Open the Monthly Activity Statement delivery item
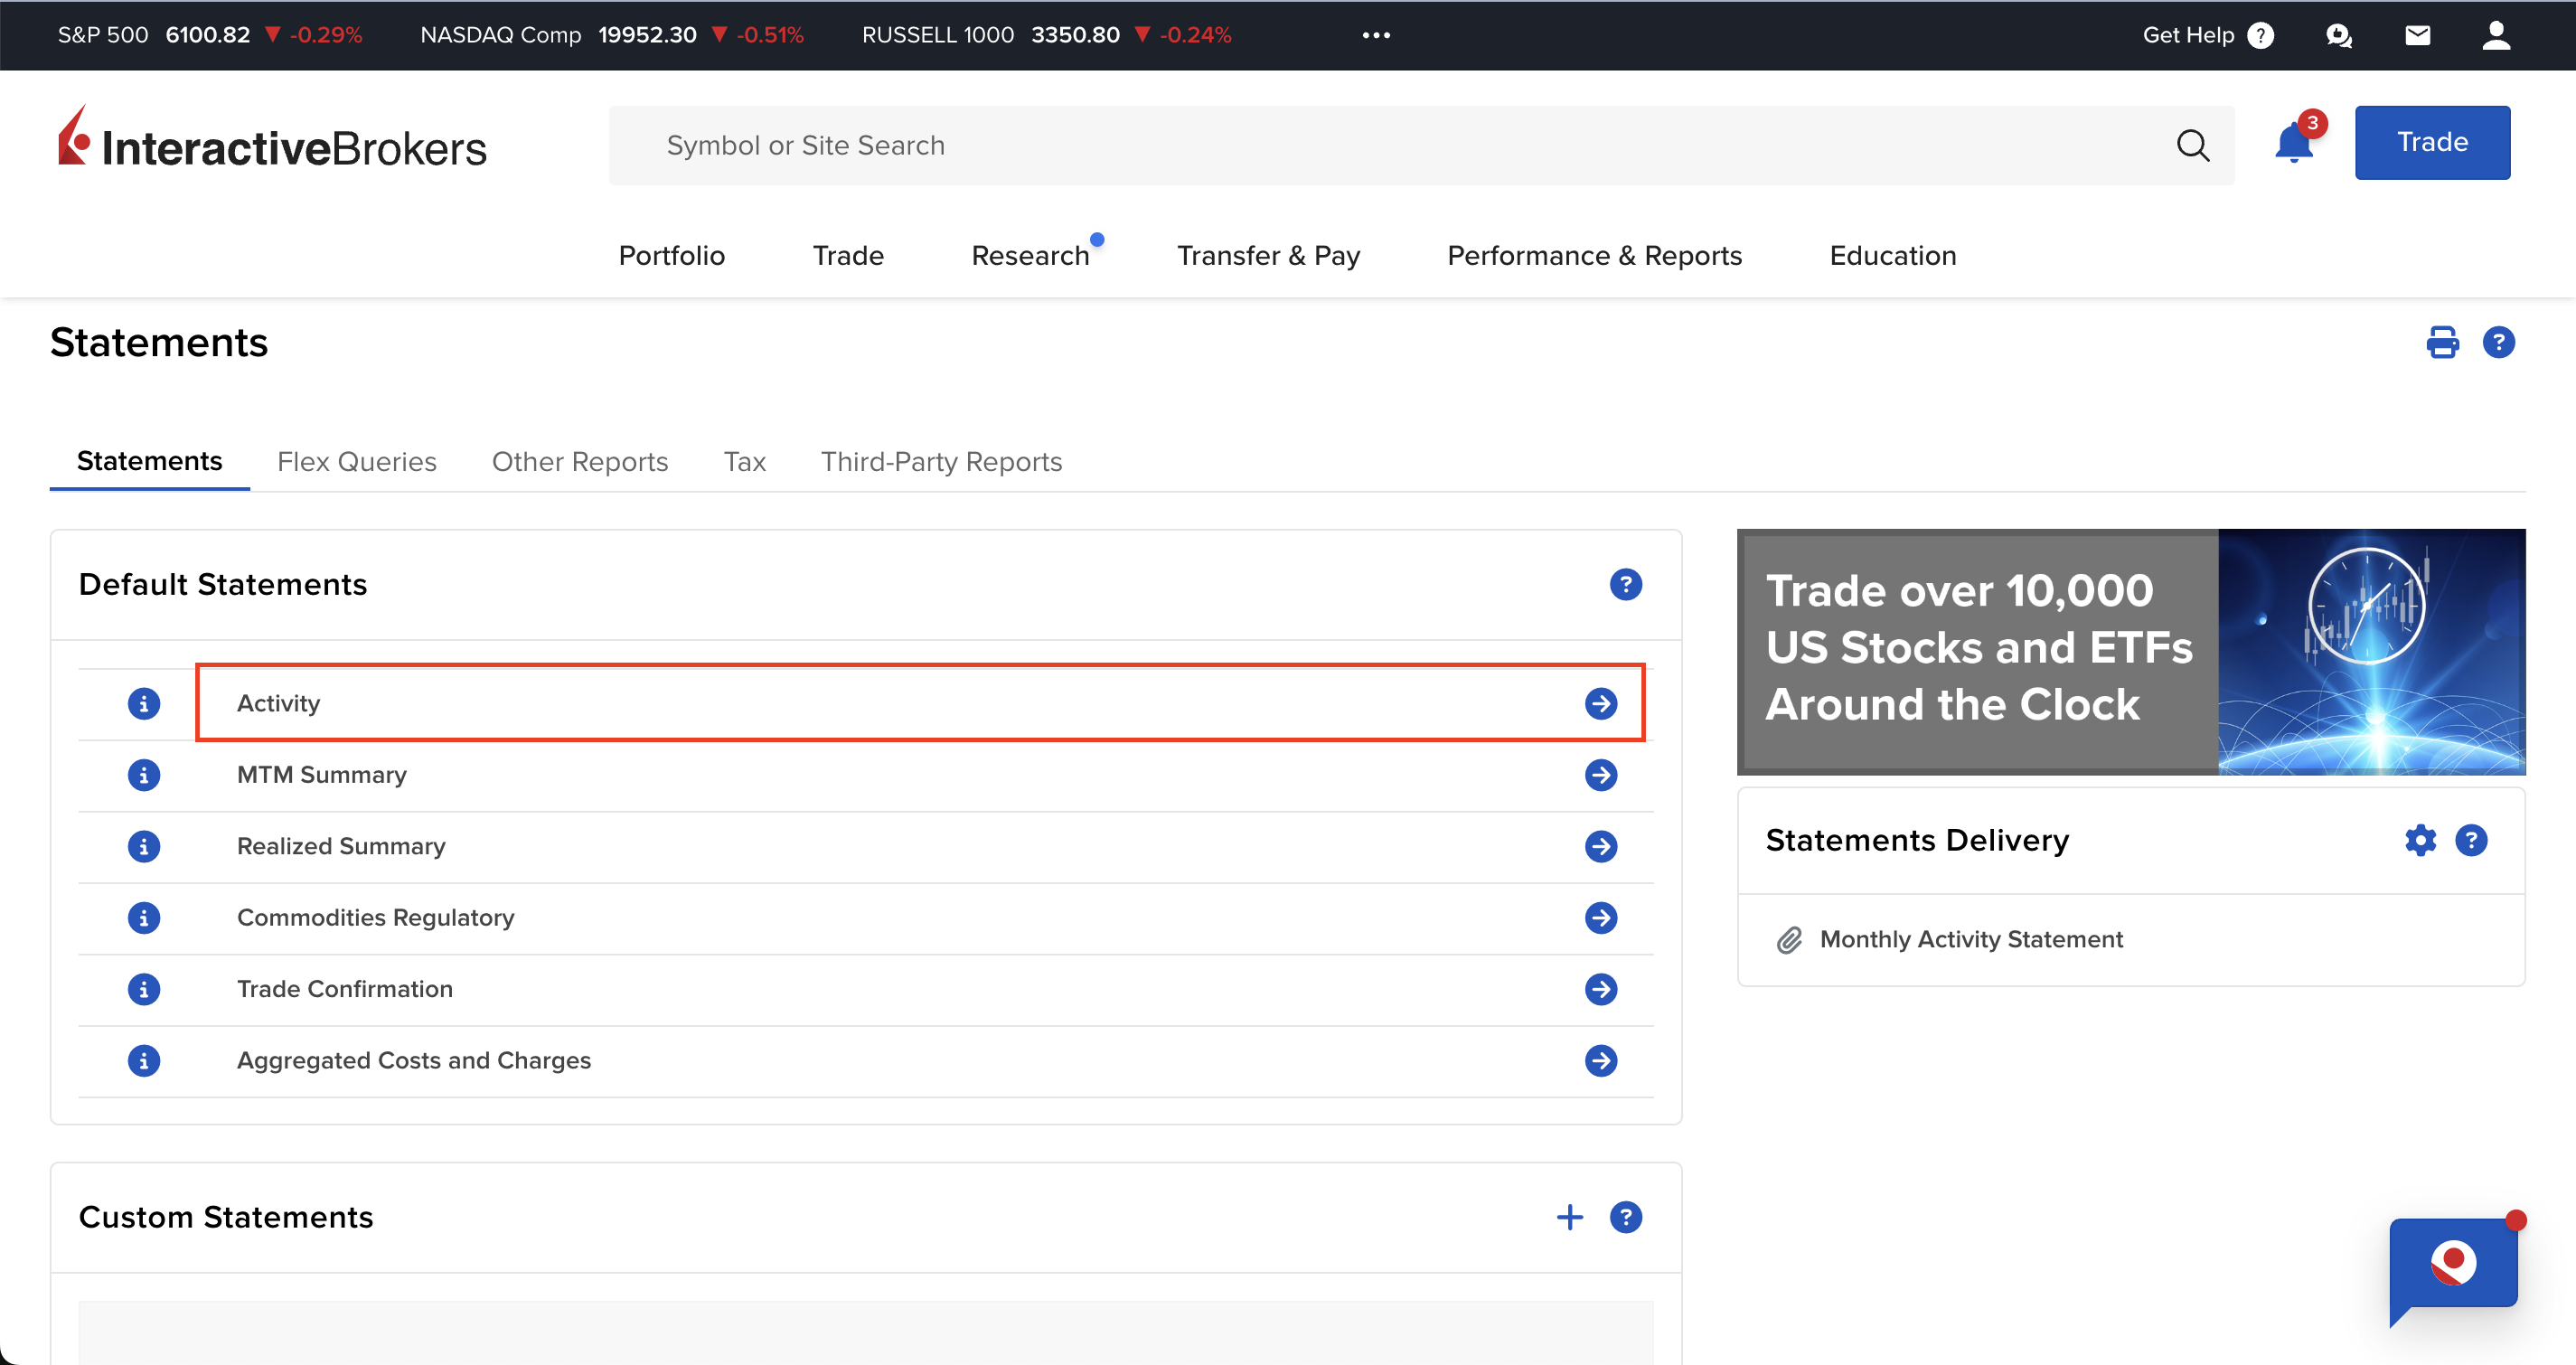This screenshot has height=1365, width=2576. pyautogui.click(x=1970, y=940)
